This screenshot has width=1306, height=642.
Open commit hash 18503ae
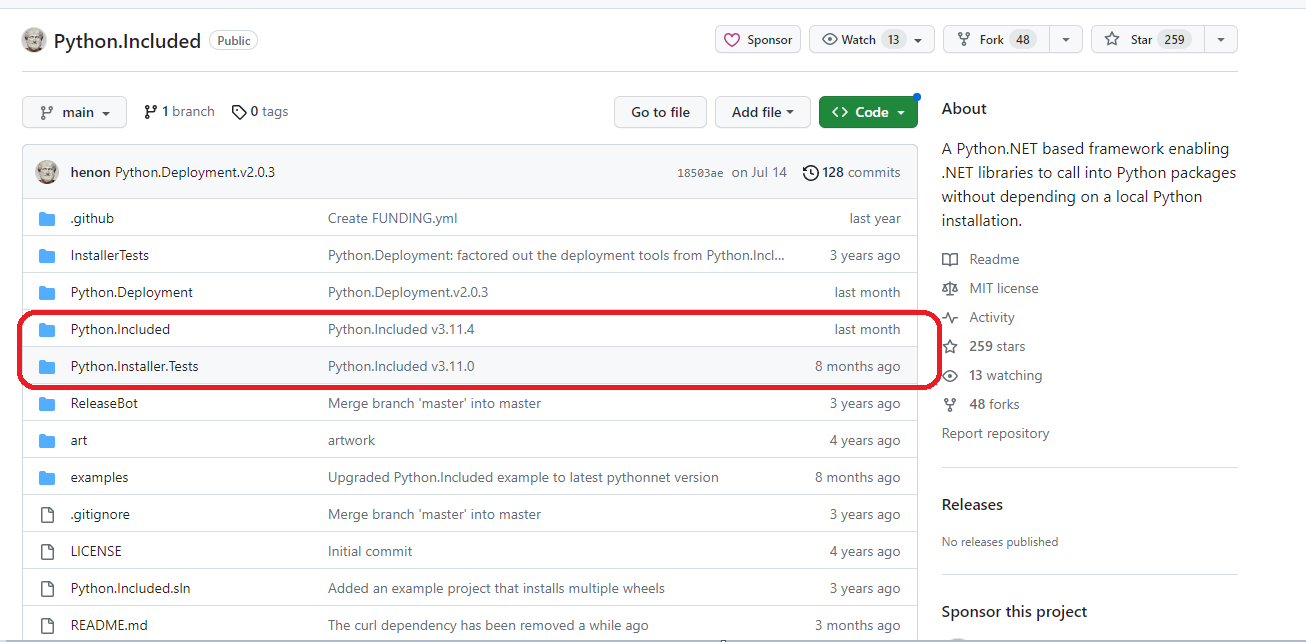coord(700,173)
